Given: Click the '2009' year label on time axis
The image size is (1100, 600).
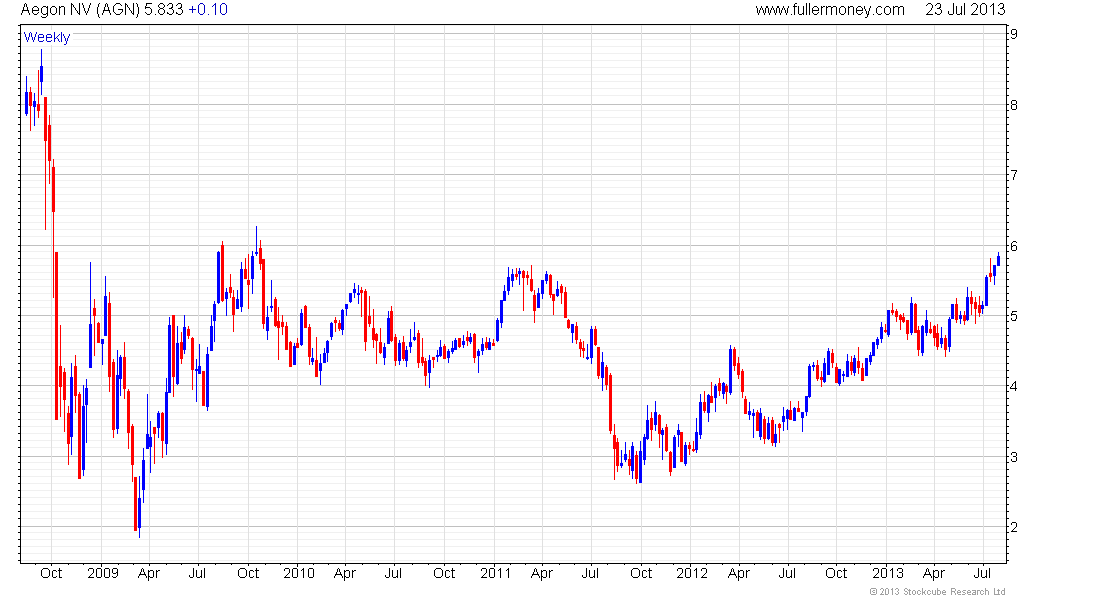Looking at the screenshot, I should [x=102, y=573].
